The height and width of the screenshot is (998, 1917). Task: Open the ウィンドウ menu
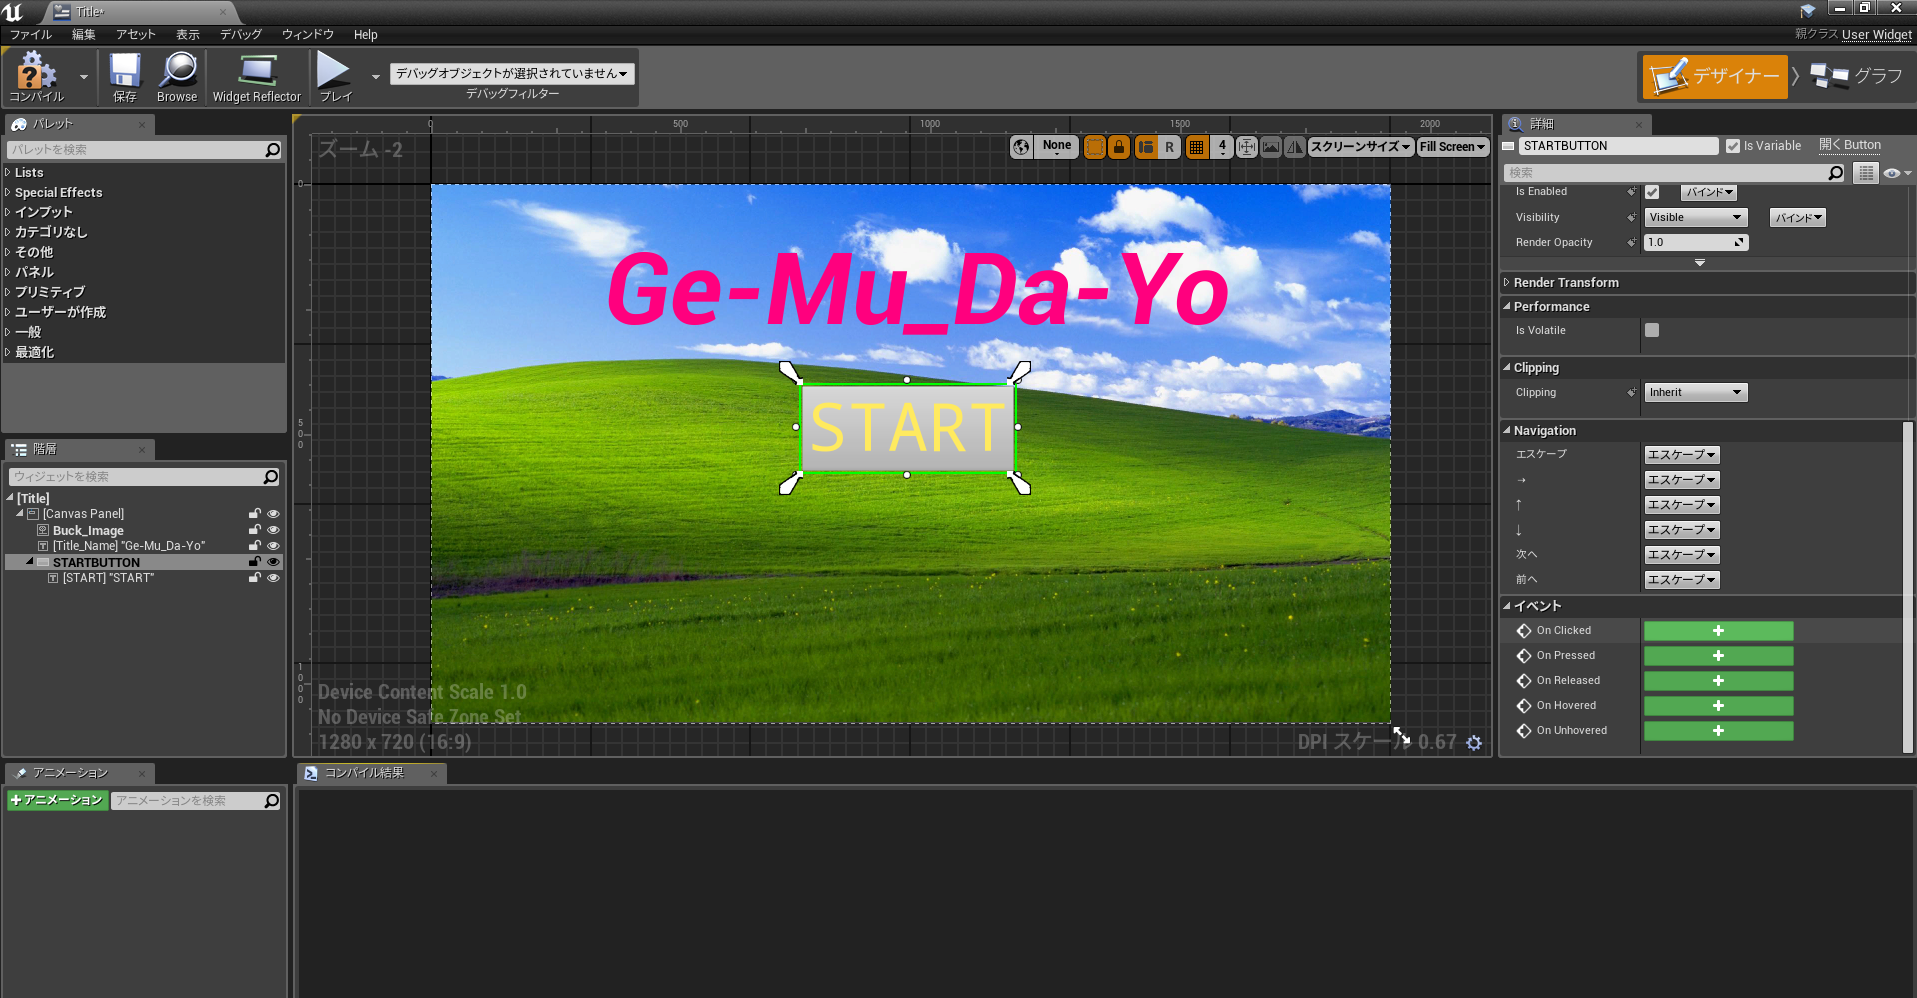point(307,34)
